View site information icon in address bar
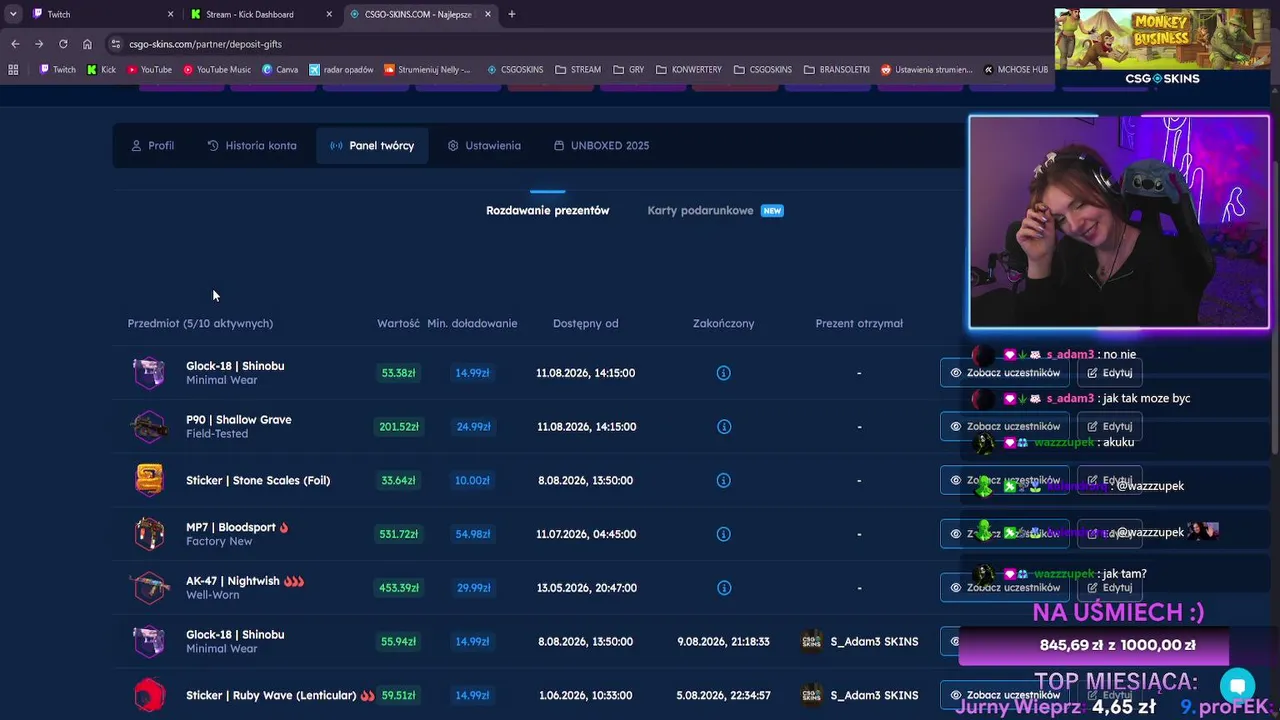Screen dimensions: 1280x720 point(116,44)
